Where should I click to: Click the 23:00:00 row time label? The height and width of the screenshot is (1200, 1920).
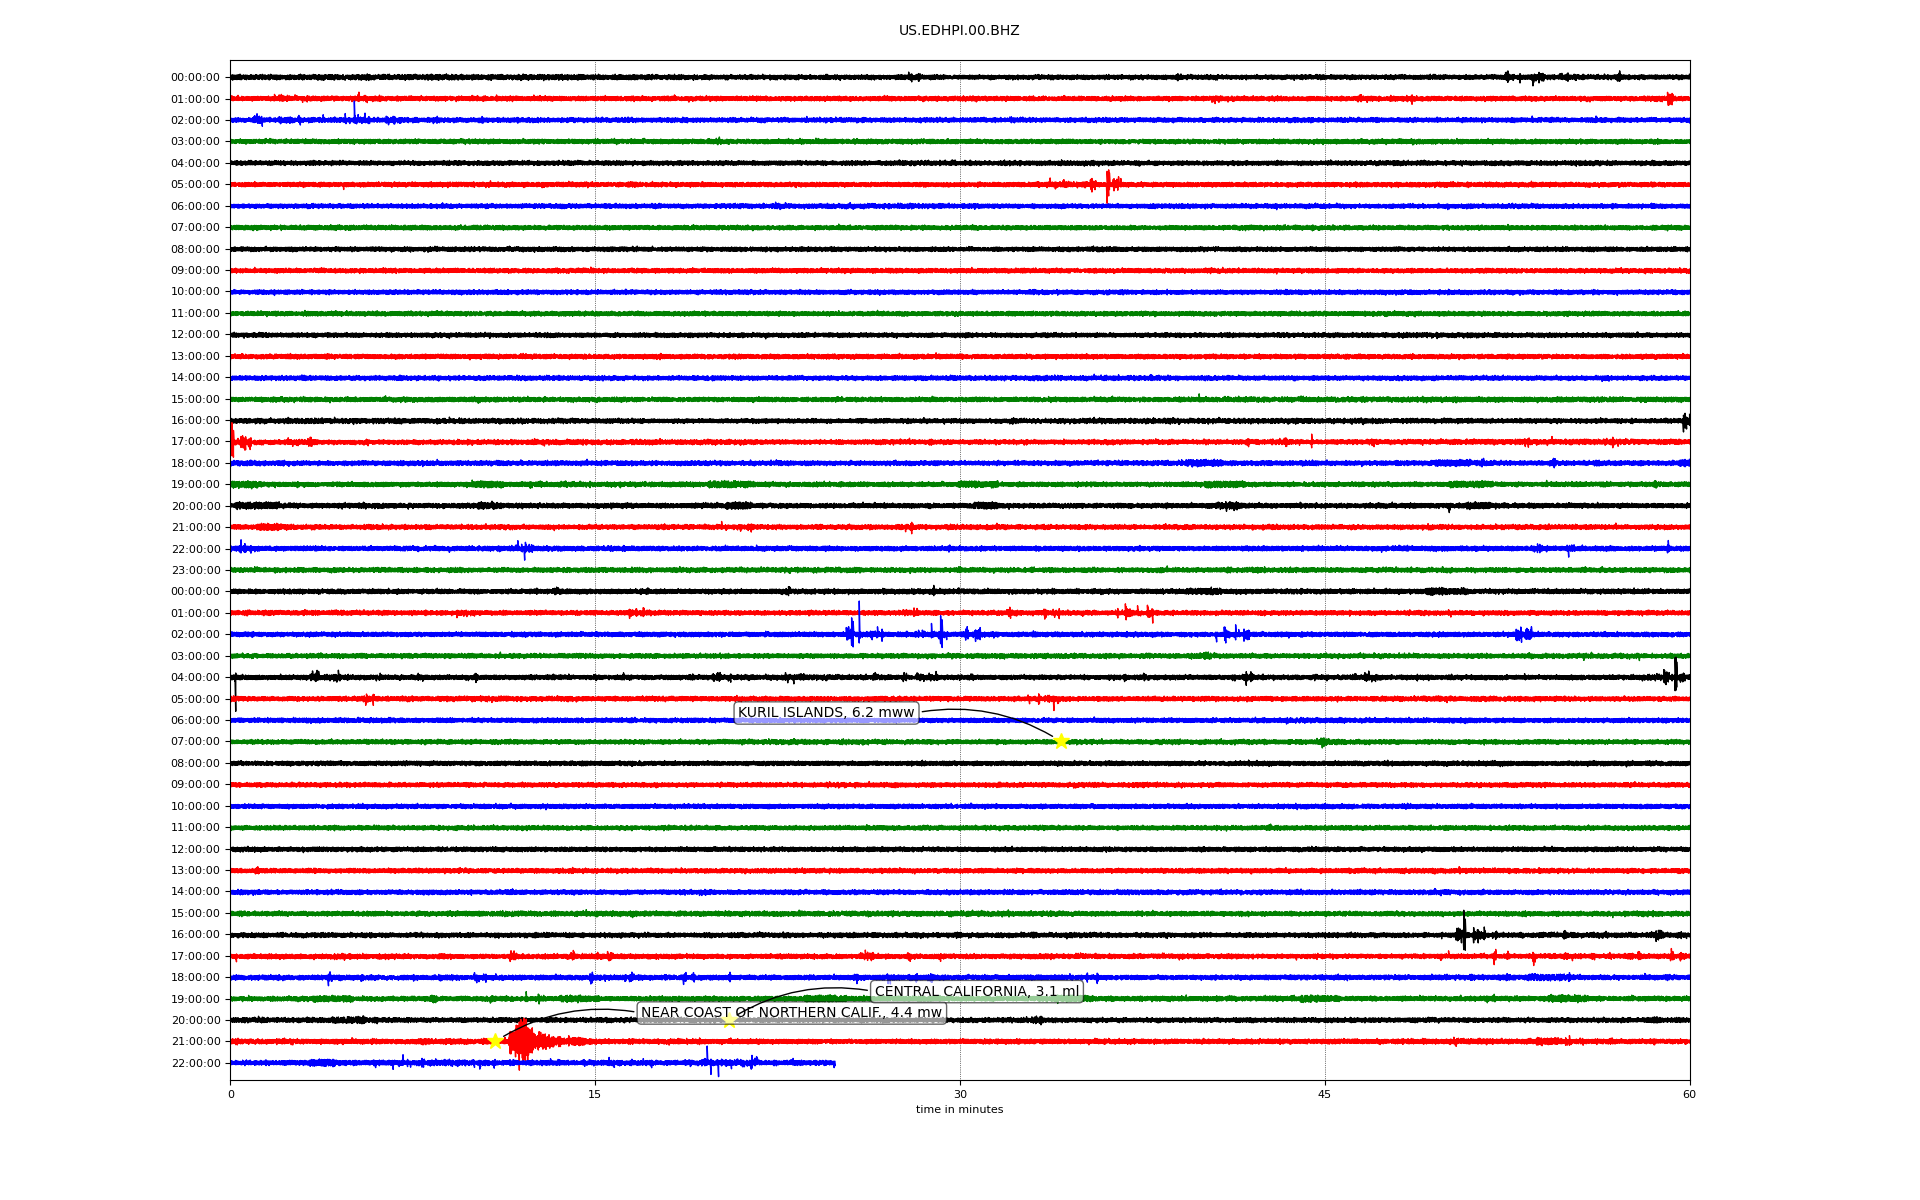pyautogui.click(x=195, y=571)
